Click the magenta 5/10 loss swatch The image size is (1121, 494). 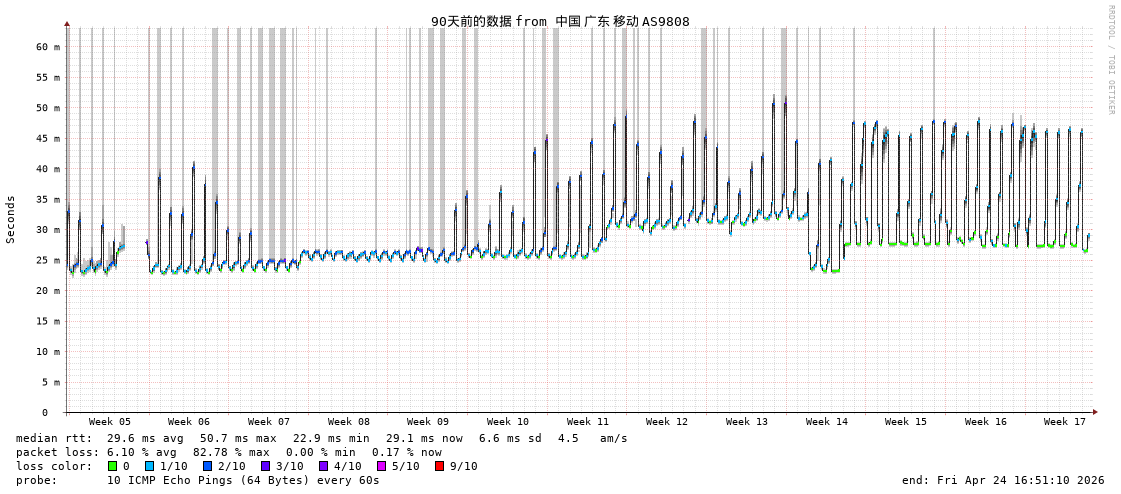[381, 466]
